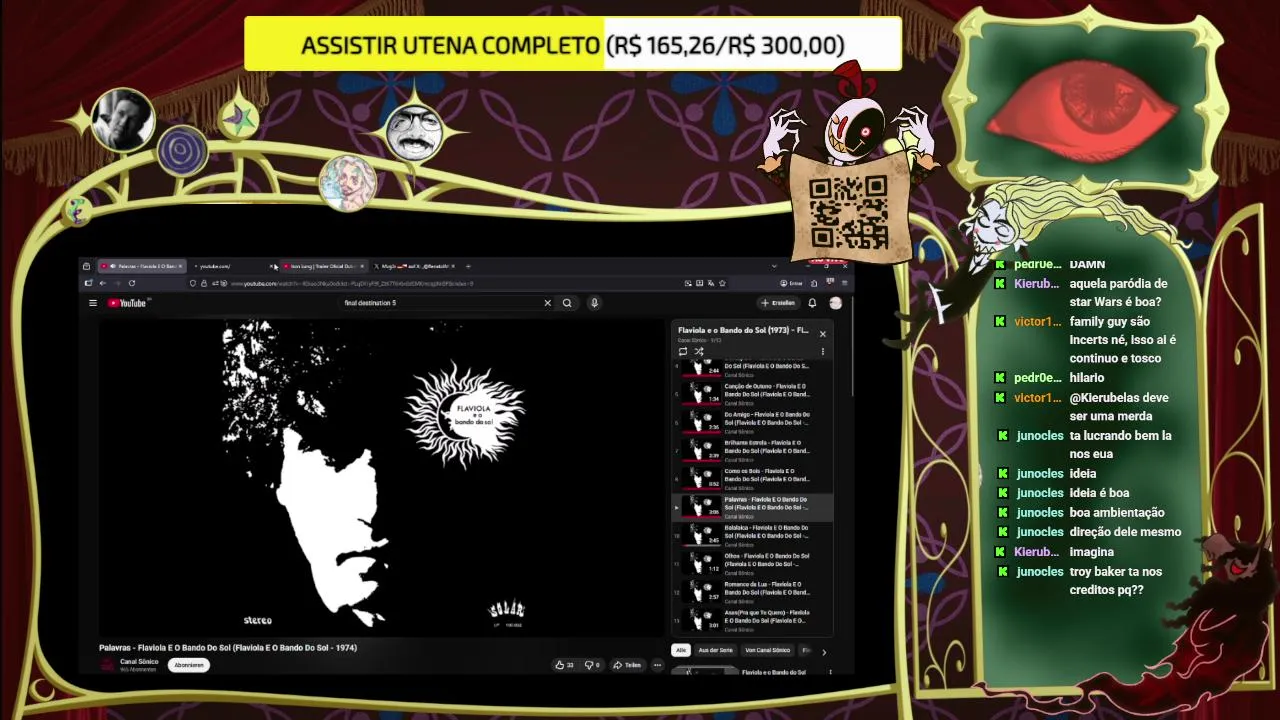Switch to the Palavras YouTube browser tab

point(143,266)
